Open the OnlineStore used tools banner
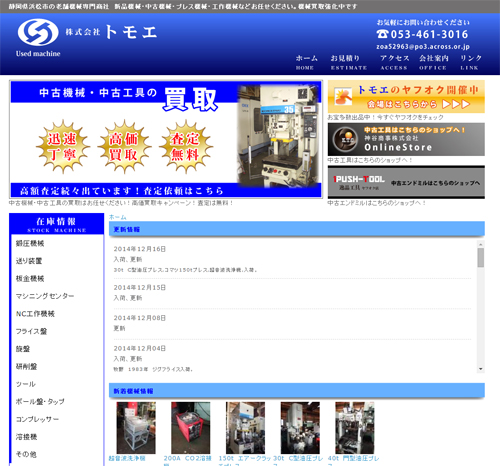The image size is (500, 466). (x=406, y=139)
